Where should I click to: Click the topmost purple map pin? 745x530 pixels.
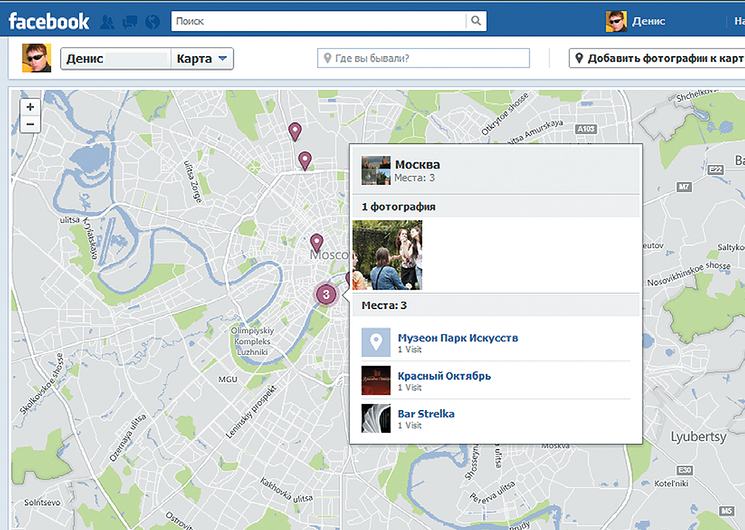[x=295, y=131]
